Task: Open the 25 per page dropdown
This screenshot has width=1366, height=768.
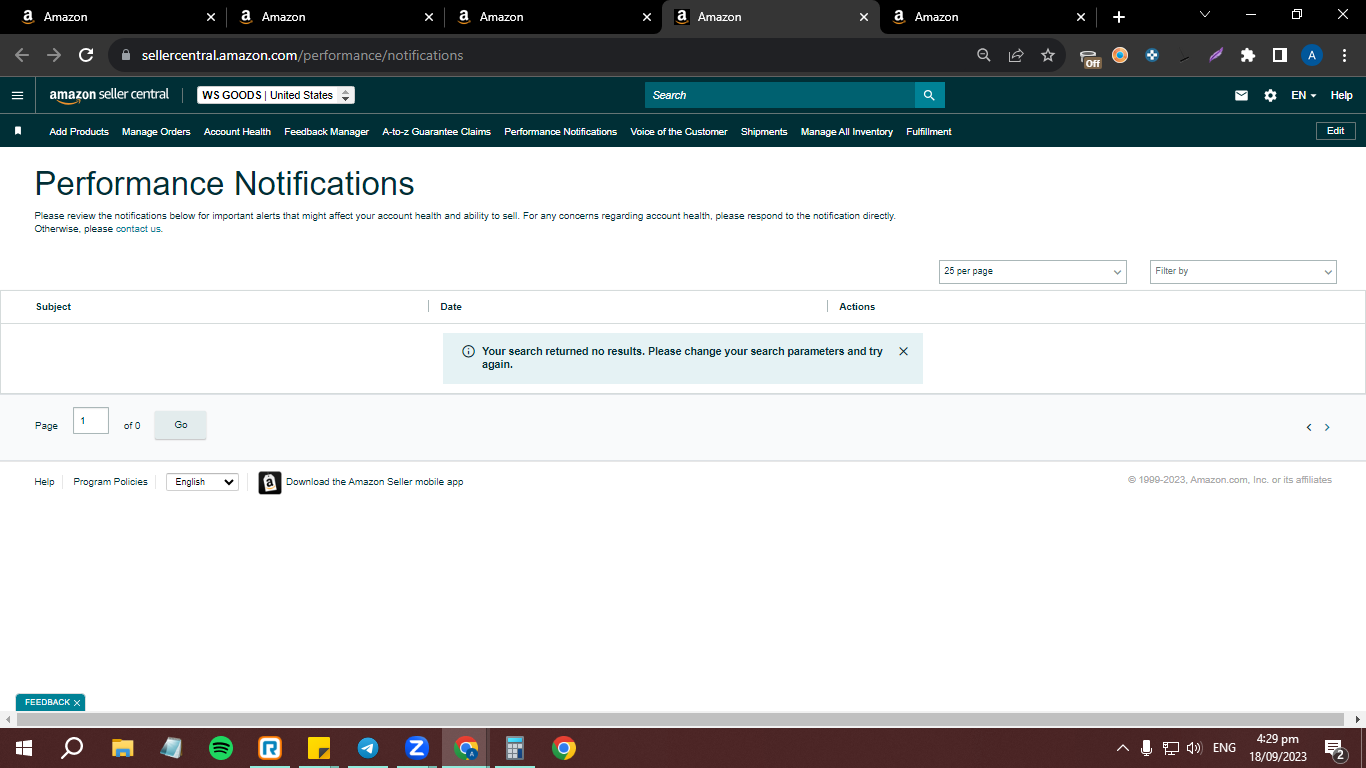Action: [1033, 271]
